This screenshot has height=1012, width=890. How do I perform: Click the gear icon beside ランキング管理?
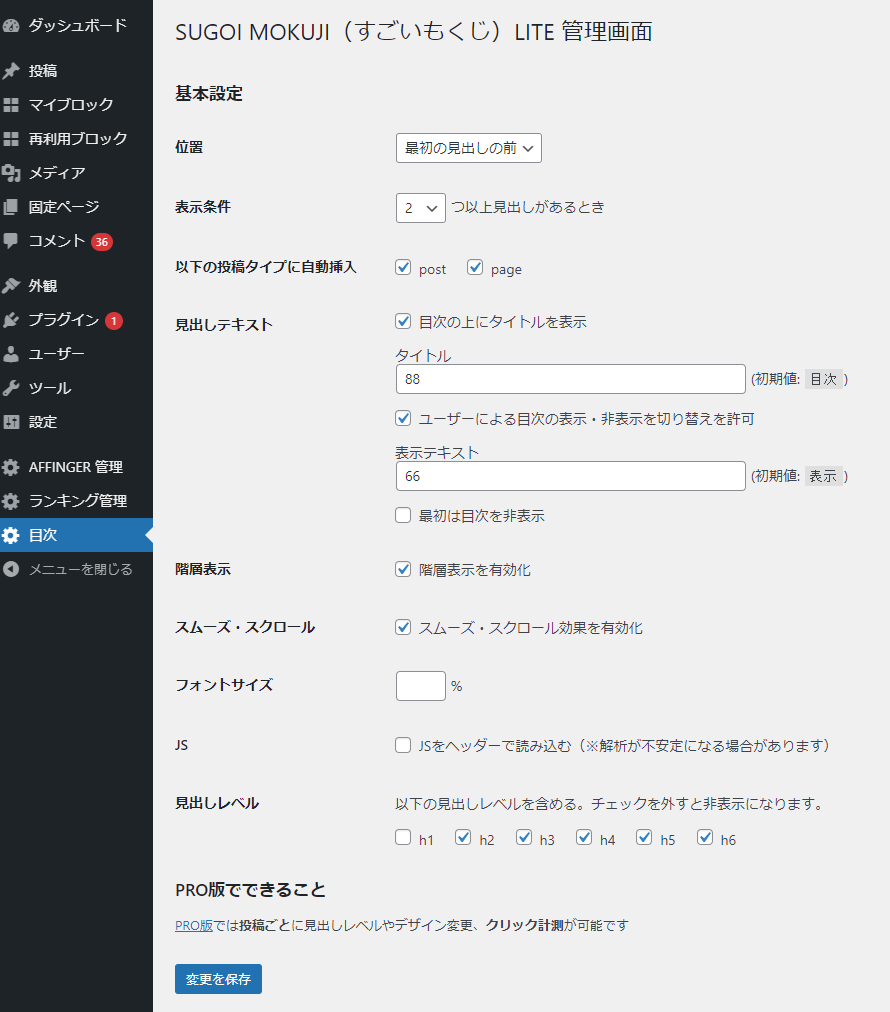coord(11,501)
